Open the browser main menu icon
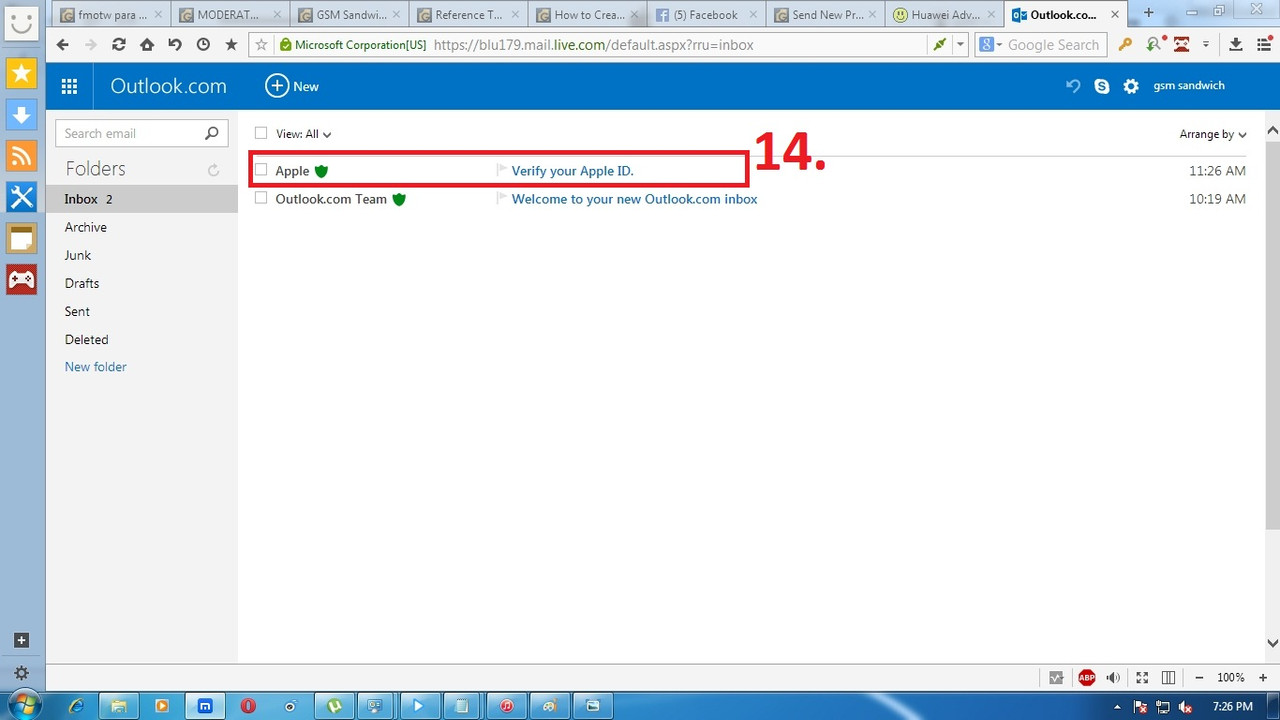The height and width of the screenshot is (720, 1280). (1264, 45)
